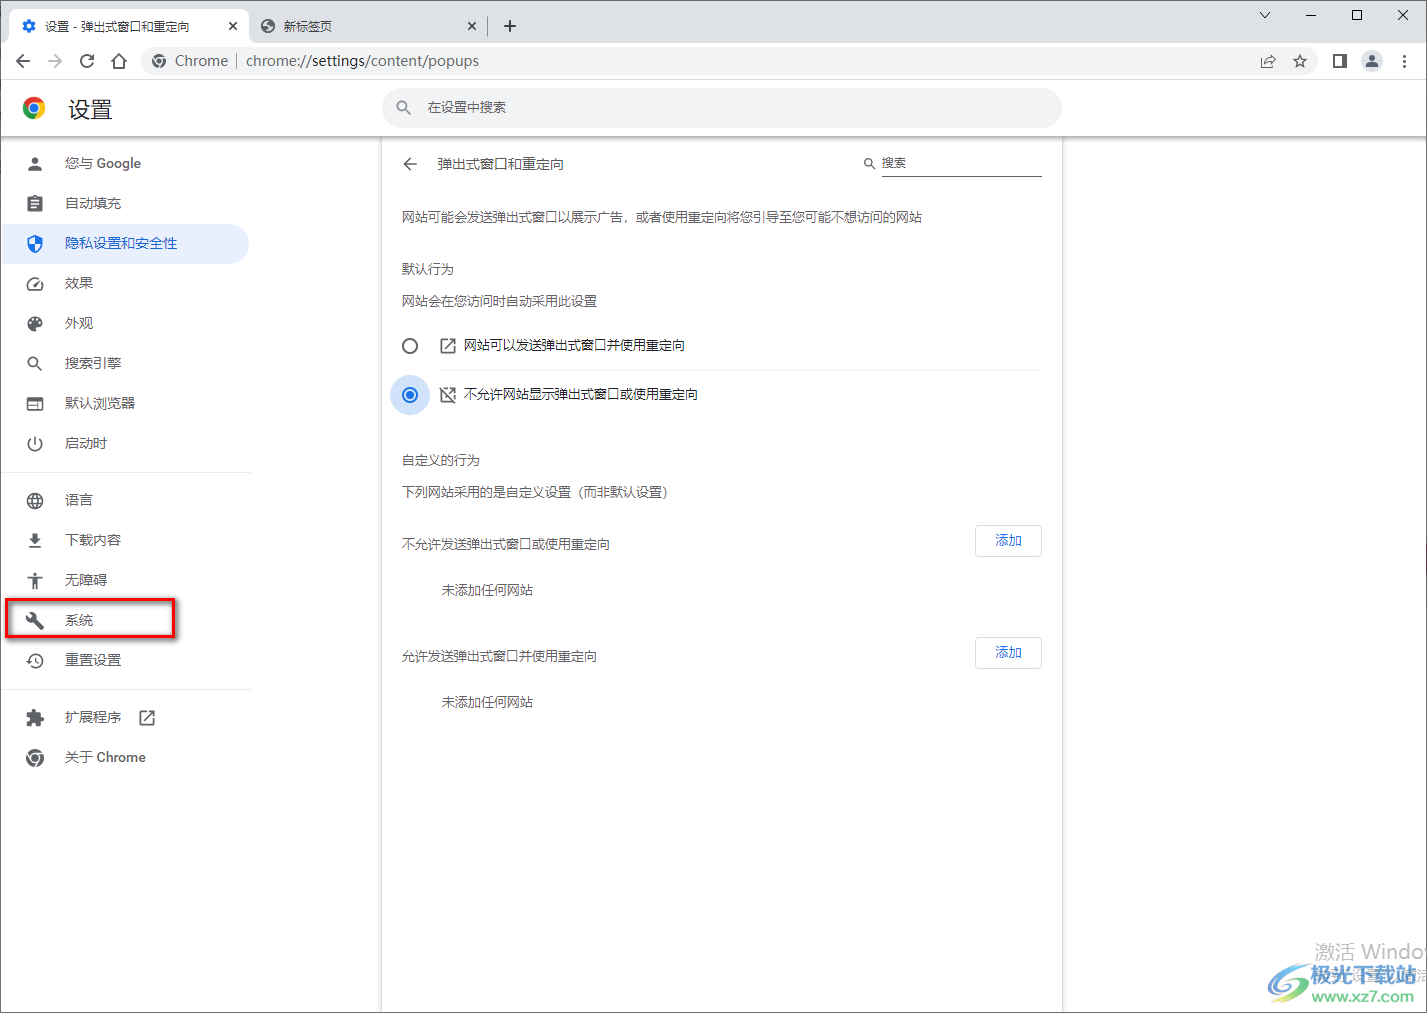Screen dimensions: 1427x1013
Task: Click the 搜索 field in popups page
Action: click(x=961, y=164)
